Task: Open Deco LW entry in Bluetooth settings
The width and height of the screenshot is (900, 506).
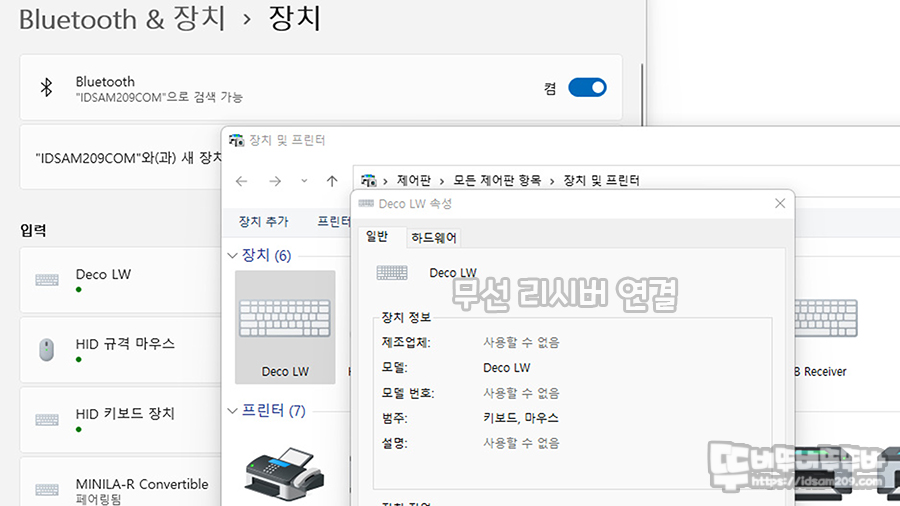Action: pyautogui.click(x=121, y=280)
